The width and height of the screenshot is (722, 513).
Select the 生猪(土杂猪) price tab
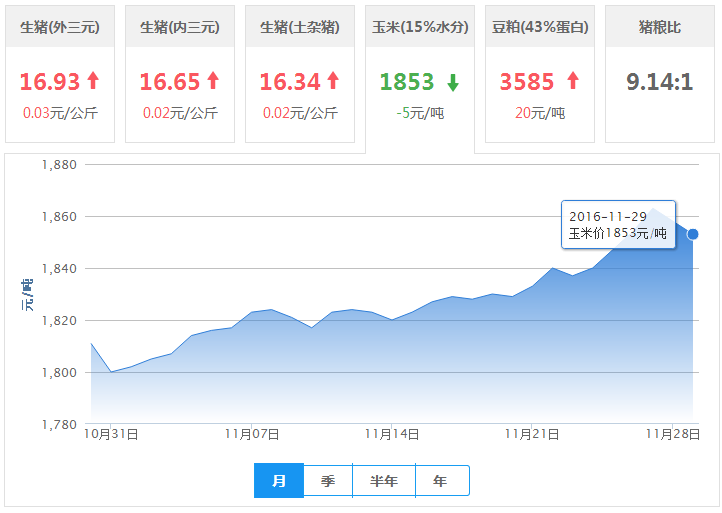point(300,74)
